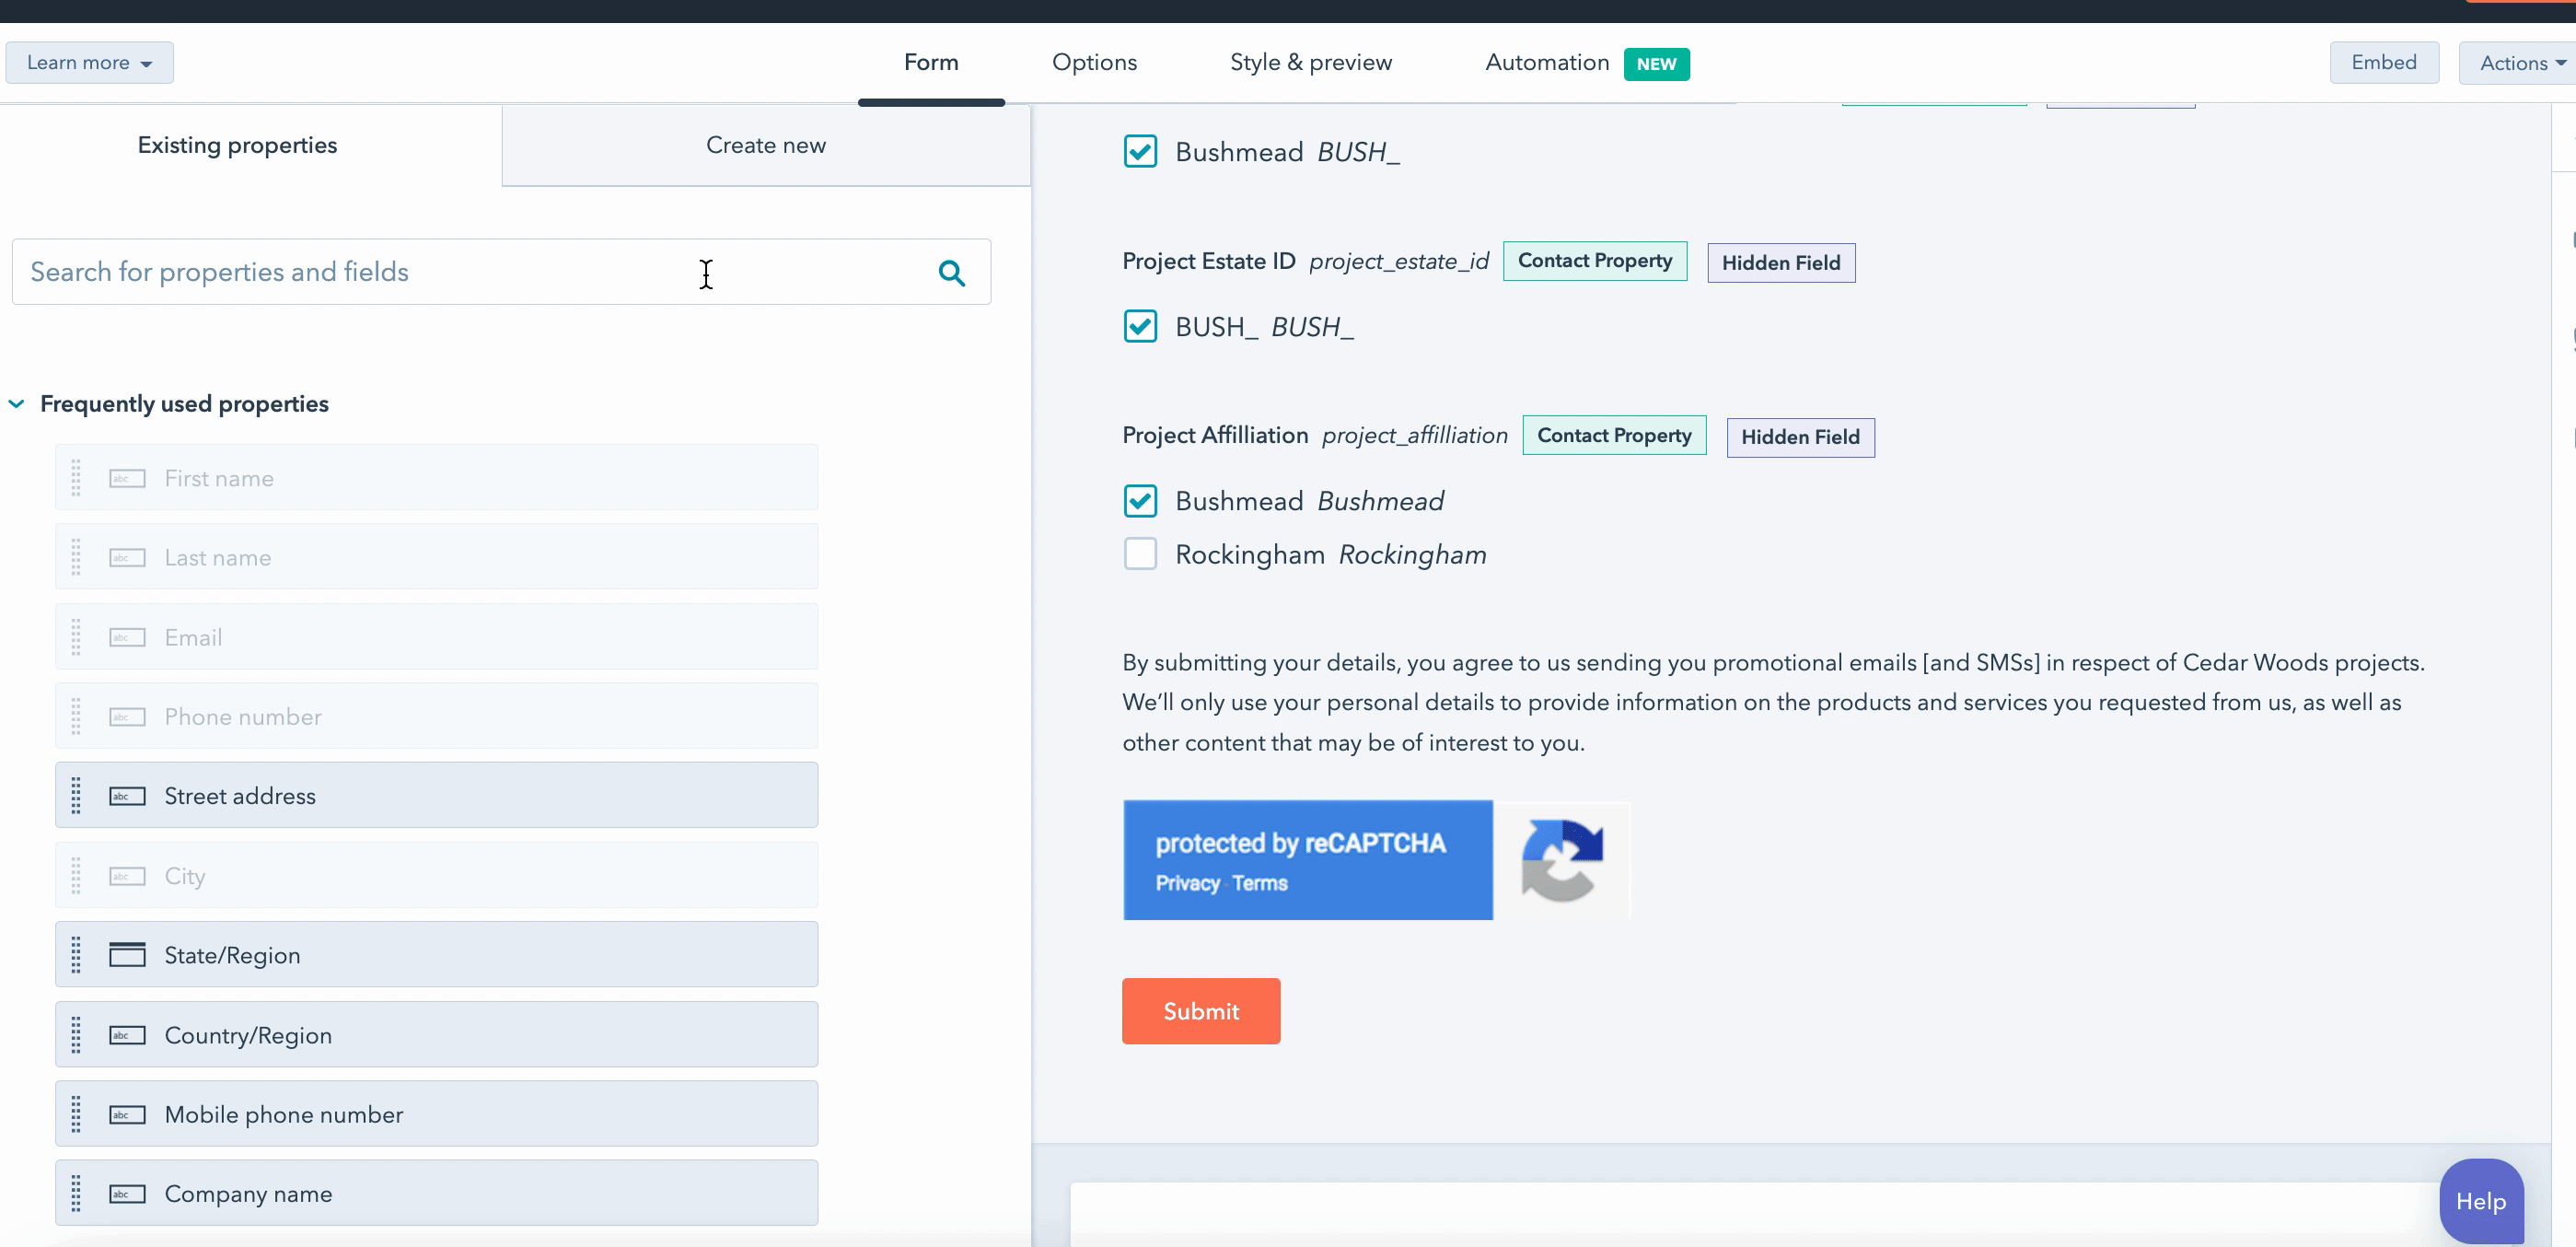Click text field icon beside Street address

pos(127,796)
